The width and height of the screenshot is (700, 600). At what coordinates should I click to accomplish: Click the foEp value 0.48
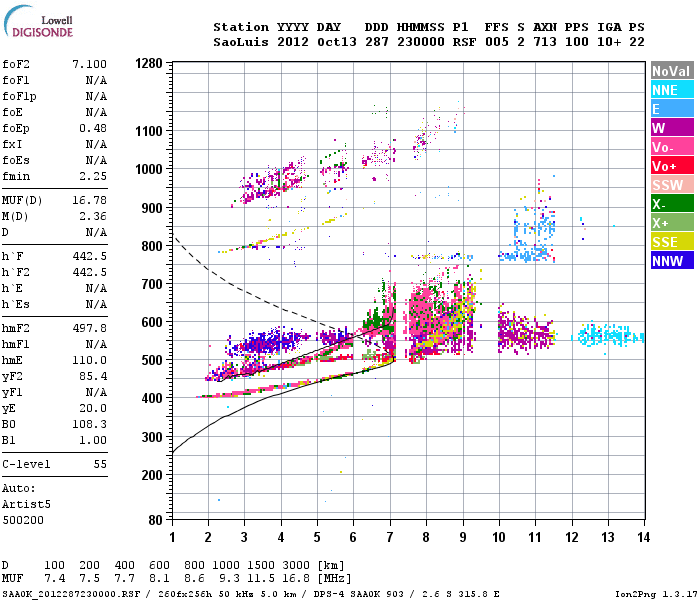[x=93, y=128]
